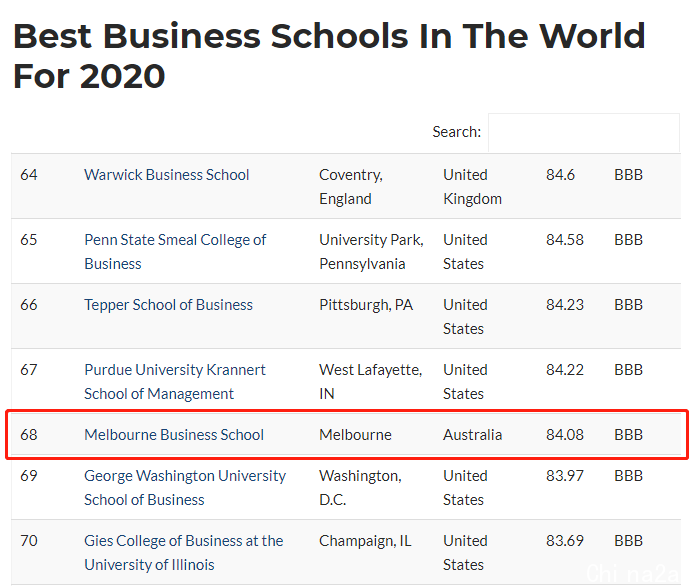Click the Australia country cell
Image resolution: width=697 pixels, height=586 pixels.
pyautogui.click(x=473, y=434)
